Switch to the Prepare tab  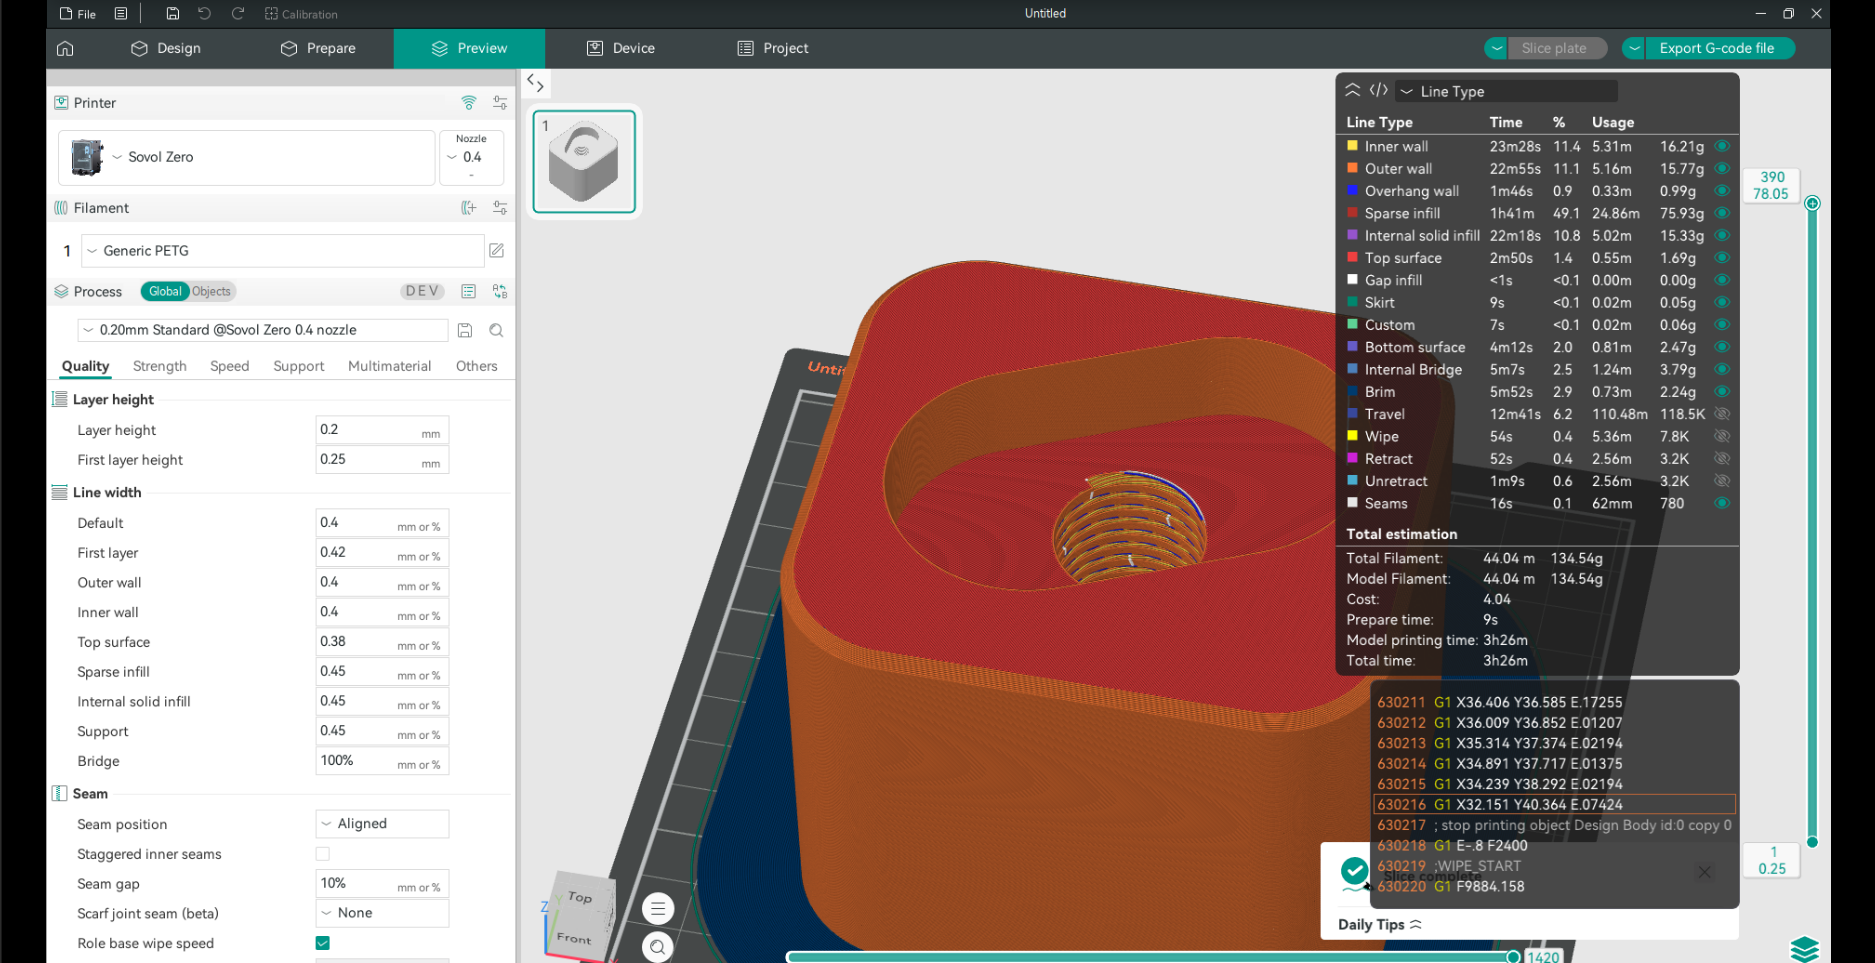click(318, 48)
